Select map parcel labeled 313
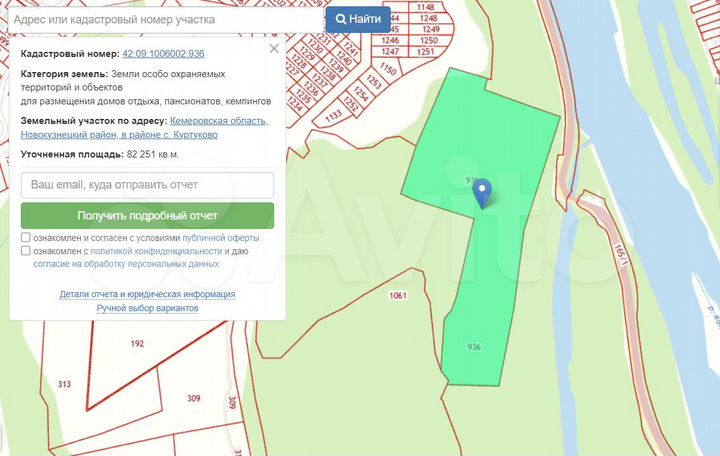This screenshot has width=720, height=456. click(x=64, y=384)
